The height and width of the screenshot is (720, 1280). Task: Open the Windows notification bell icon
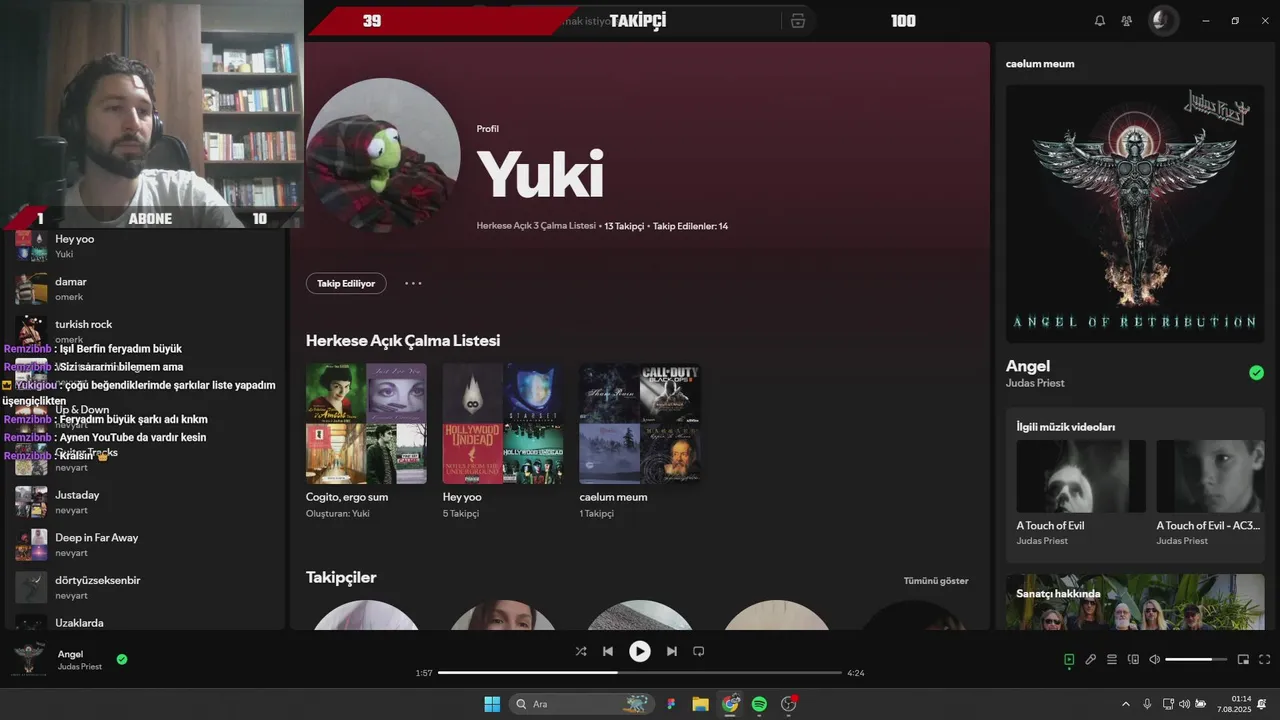[x=1263, y=704]
